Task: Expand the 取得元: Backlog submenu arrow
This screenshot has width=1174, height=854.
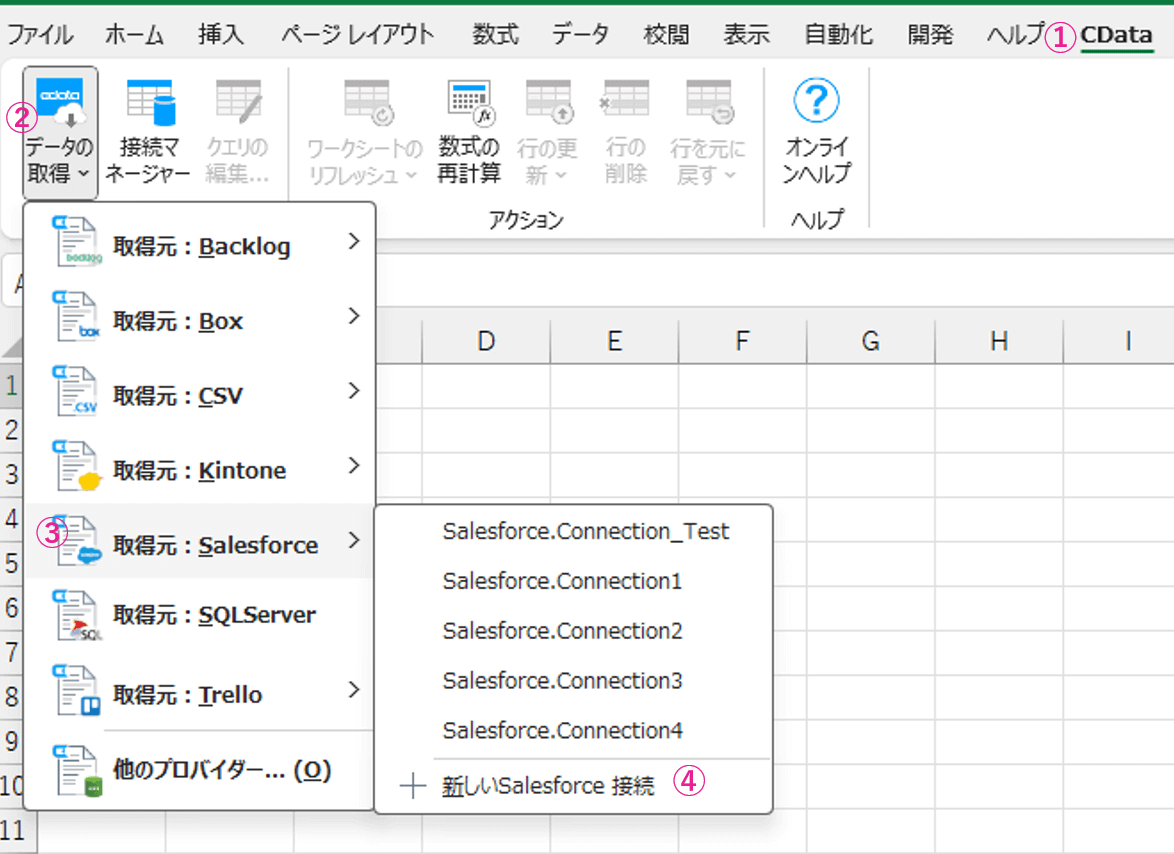Action: click(x=353, y=241)
